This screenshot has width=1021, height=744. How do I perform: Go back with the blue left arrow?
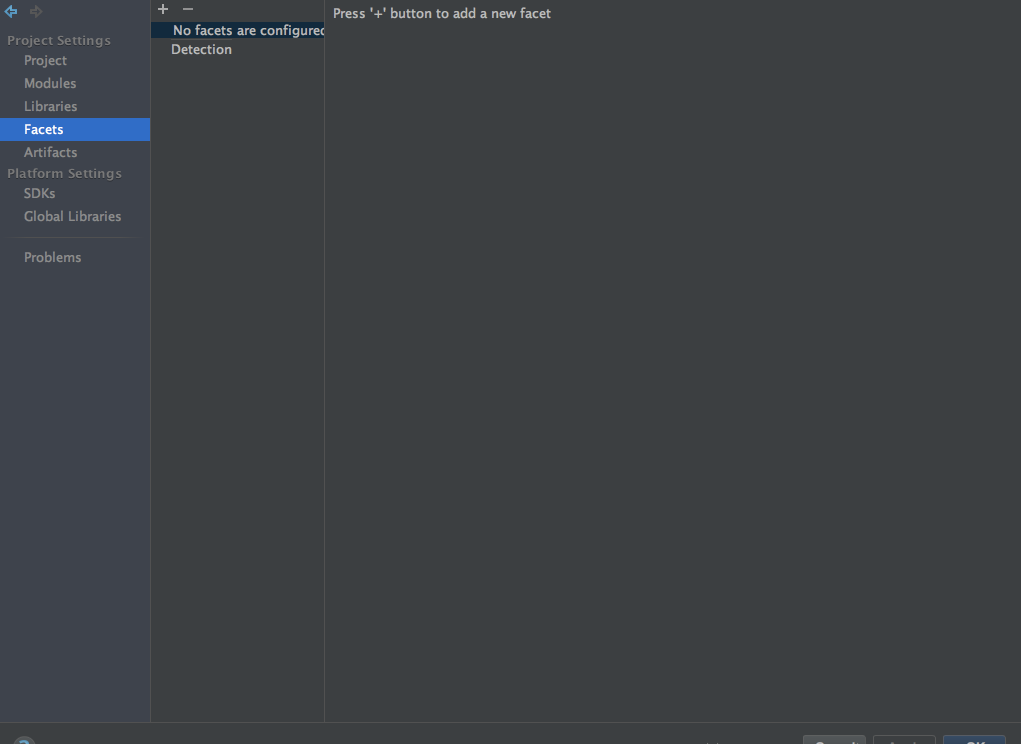pos(11,11)
